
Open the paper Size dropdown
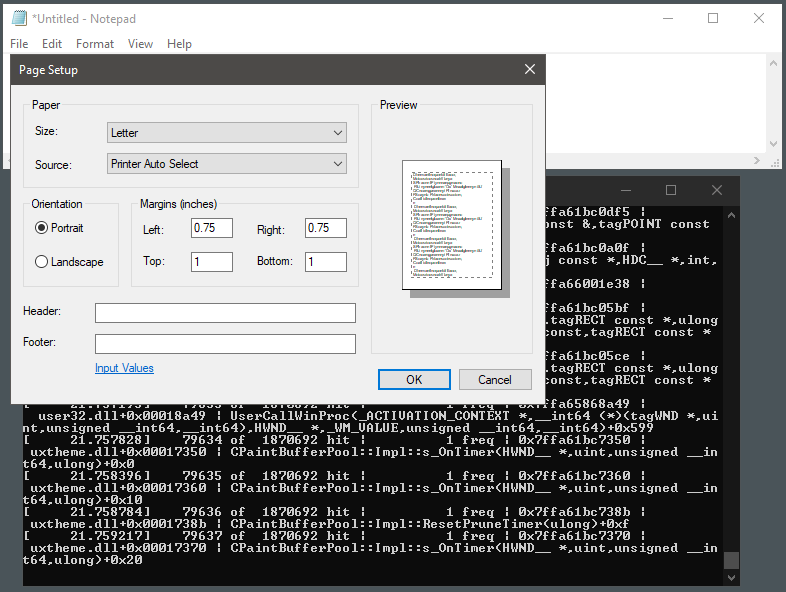click(227, 133)
